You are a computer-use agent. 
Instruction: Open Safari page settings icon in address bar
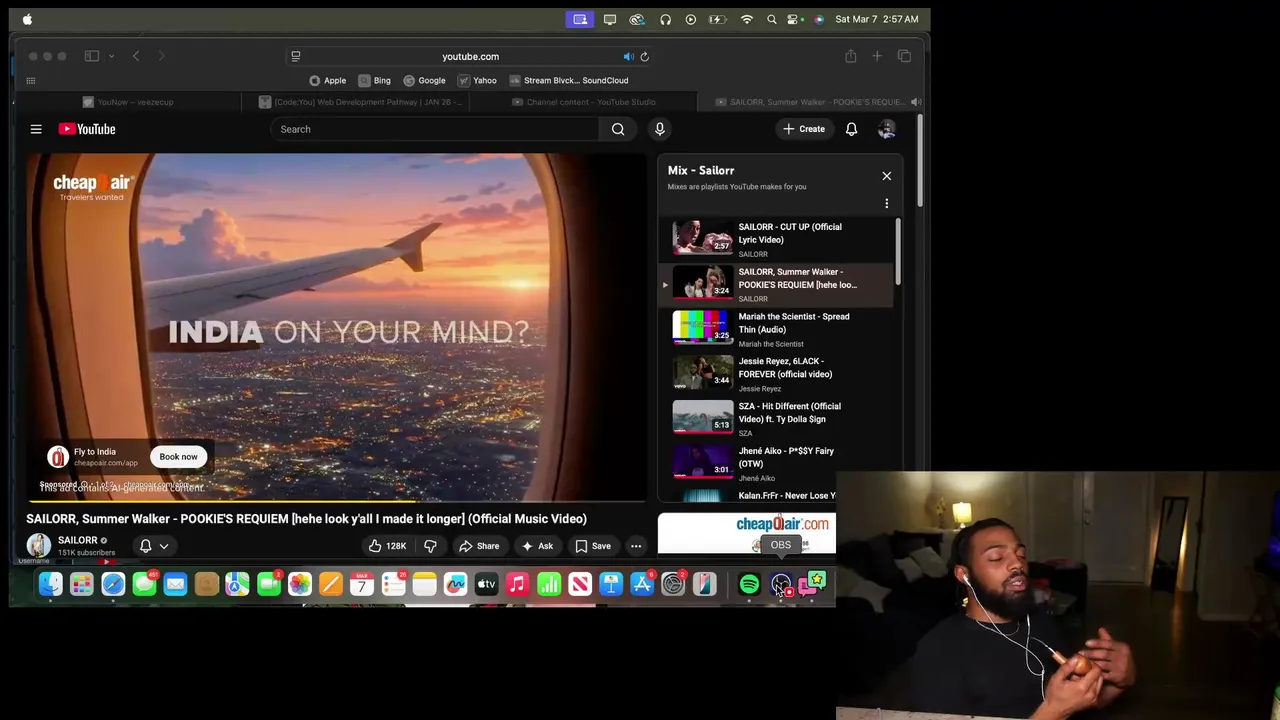[296, 57]
